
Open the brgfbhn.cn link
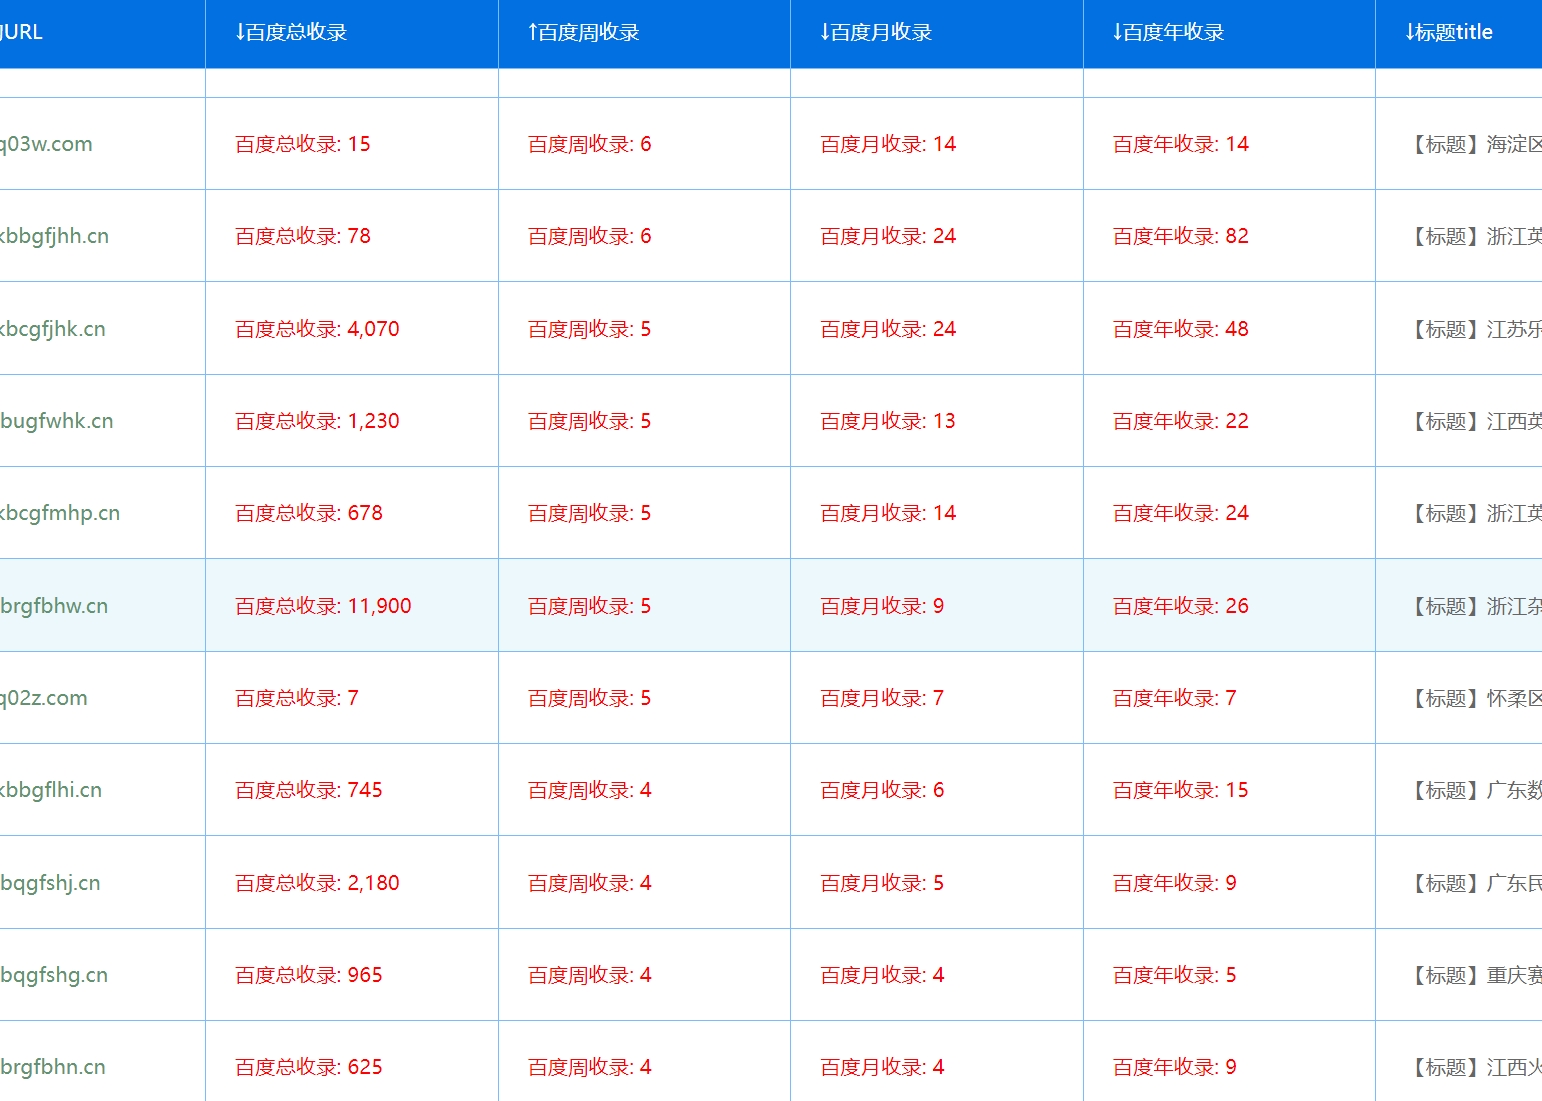(53, 1067)
